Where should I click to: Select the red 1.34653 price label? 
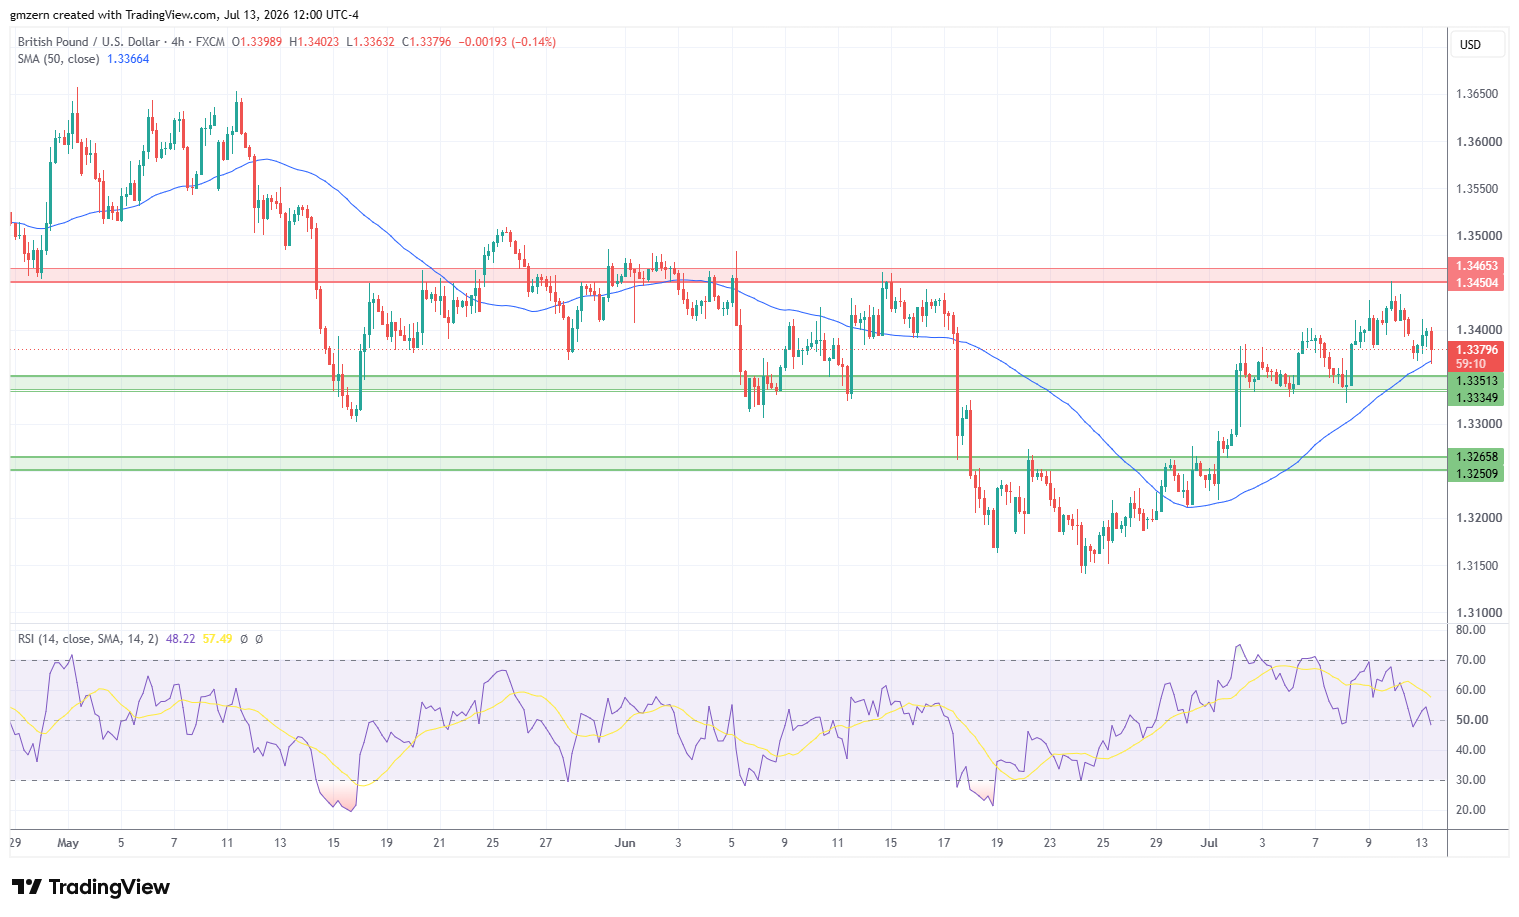click(1477, 266)
